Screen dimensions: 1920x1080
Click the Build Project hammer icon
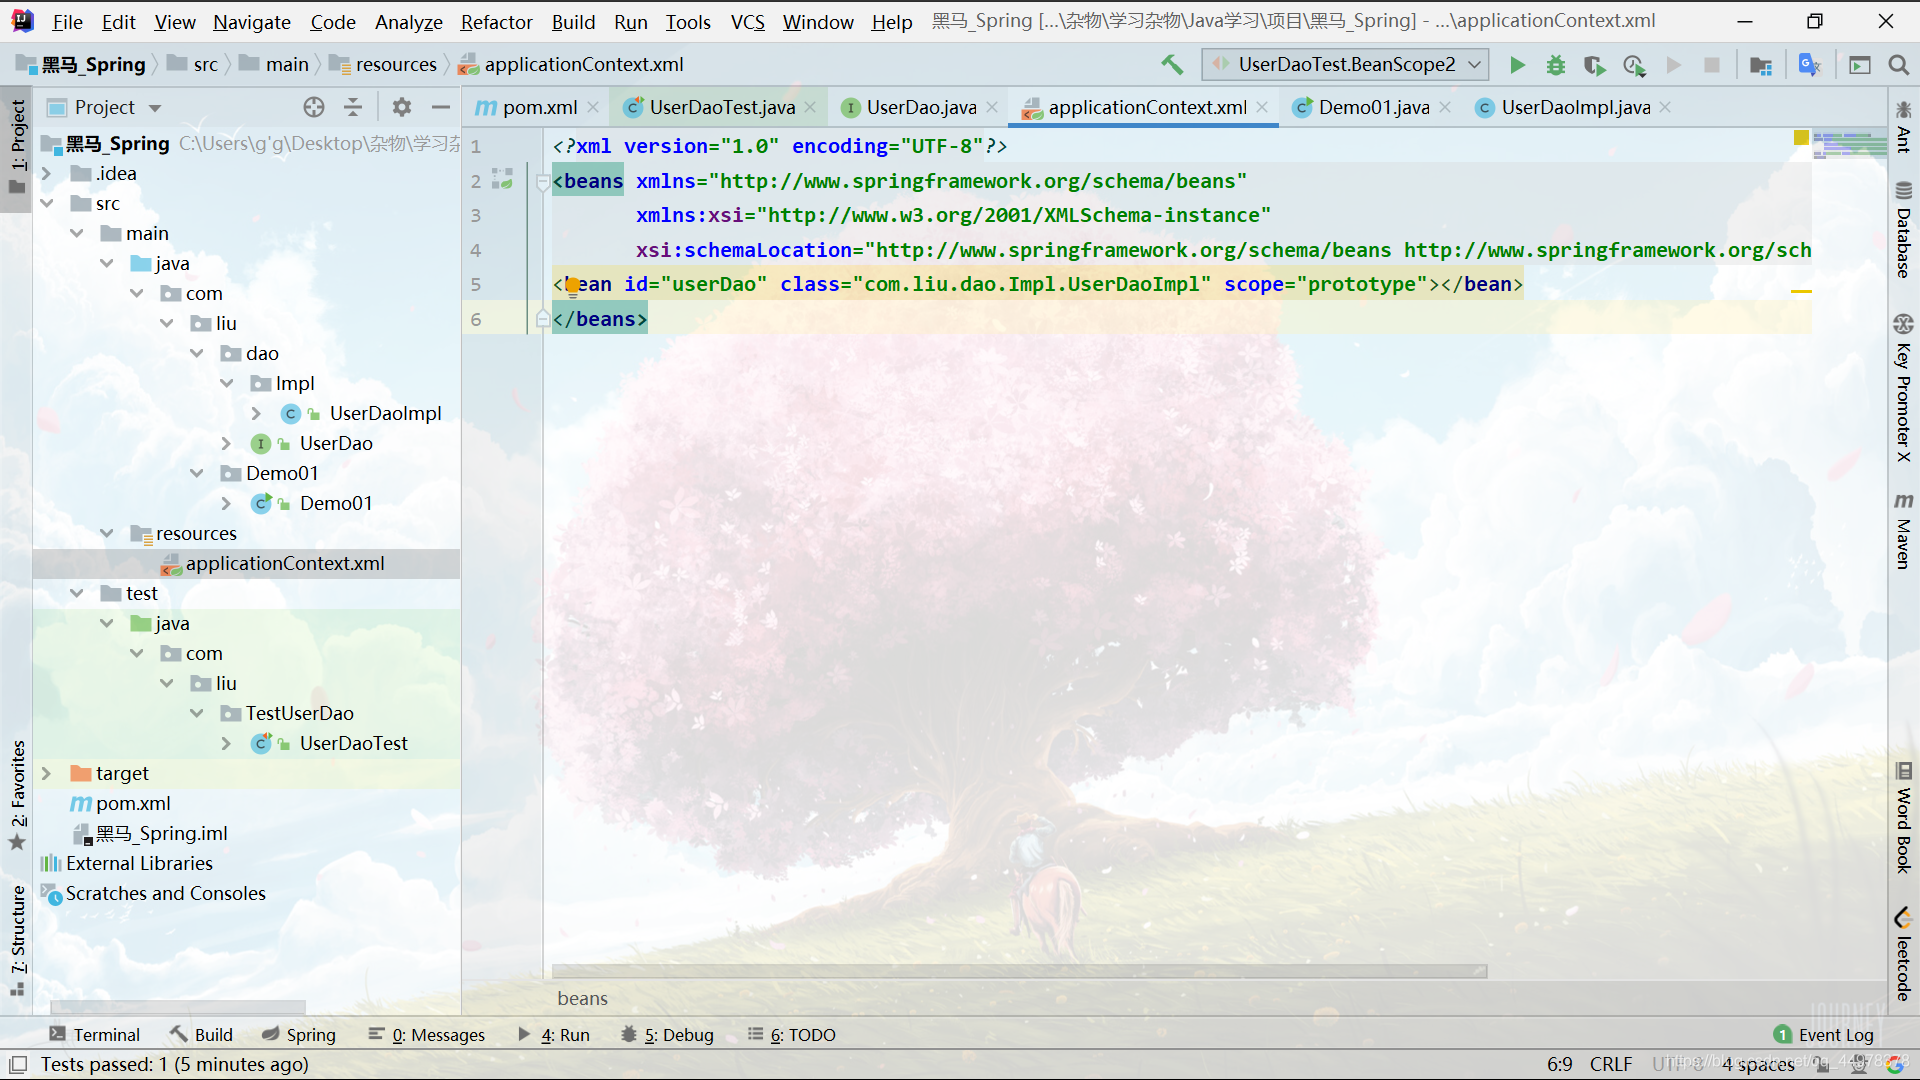pos(1172,65)
